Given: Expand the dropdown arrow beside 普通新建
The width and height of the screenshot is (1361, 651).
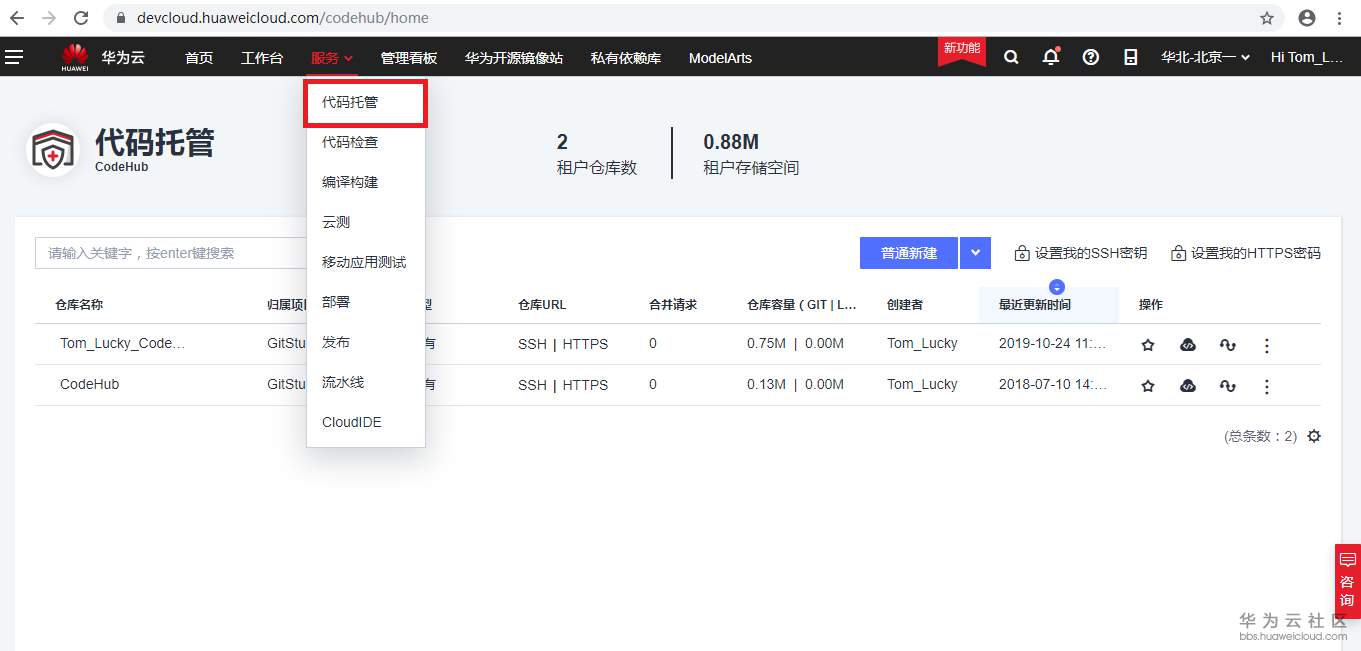Looking at the screenshot, I should point(975,253).
